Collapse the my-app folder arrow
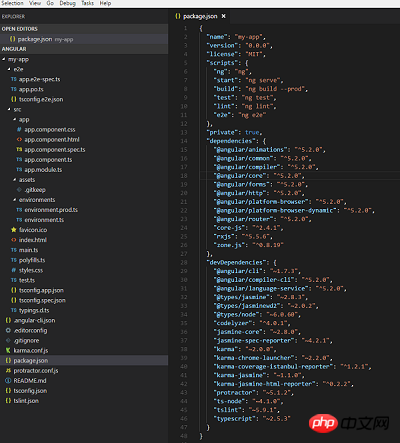This screenshot has width=400, height=443. tap(4, 59)
